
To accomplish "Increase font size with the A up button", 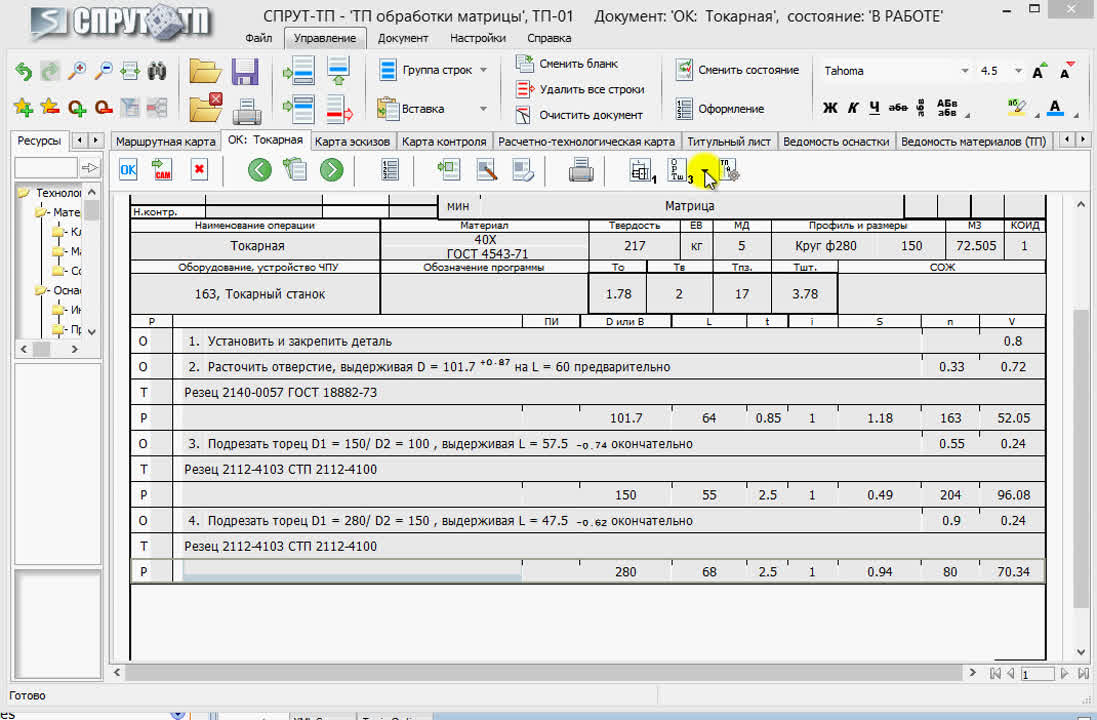I will [x=1040, y=71].
